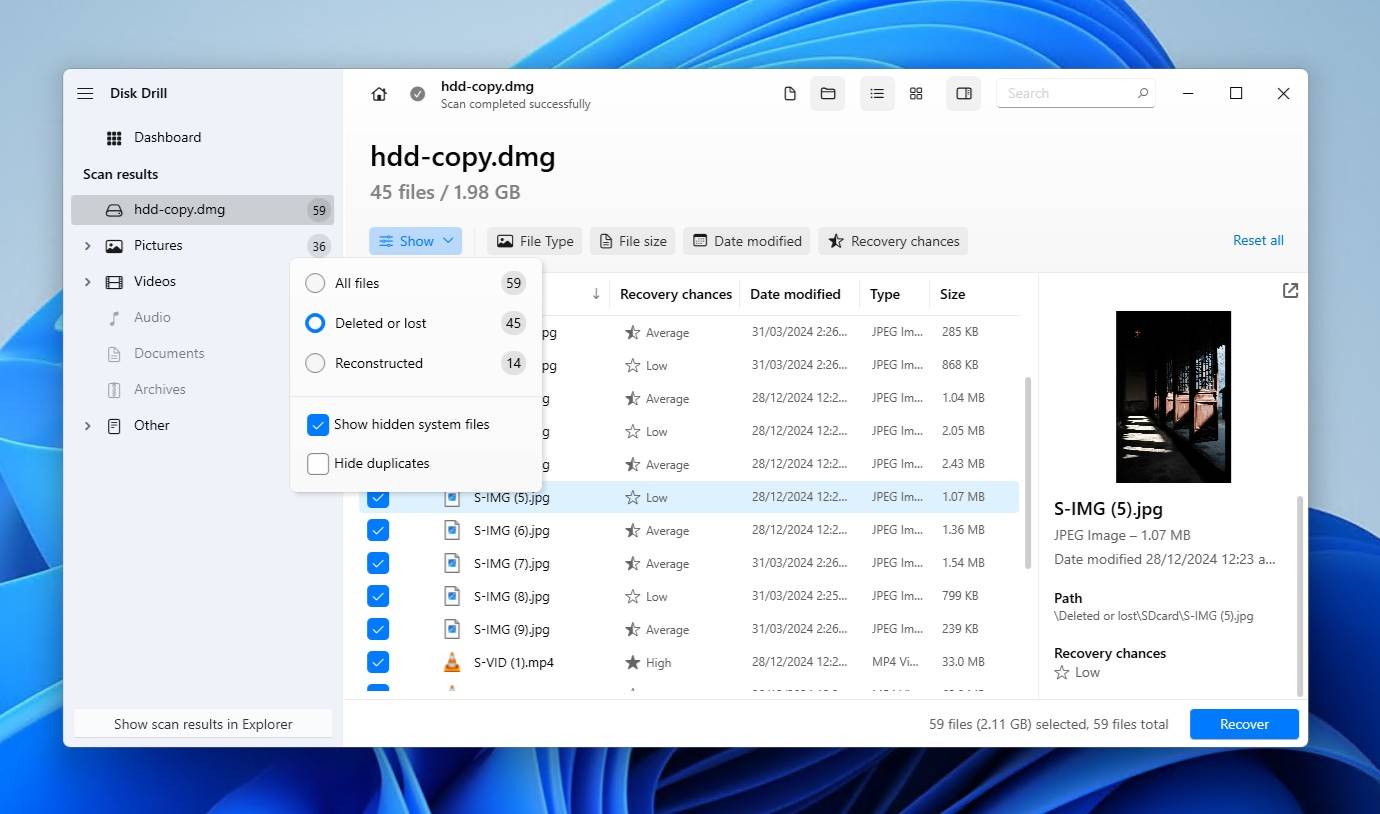Click the VLC icon of S-VID (1).mp4
This screenshot has height=814, width=1380.
click(452, 662)
